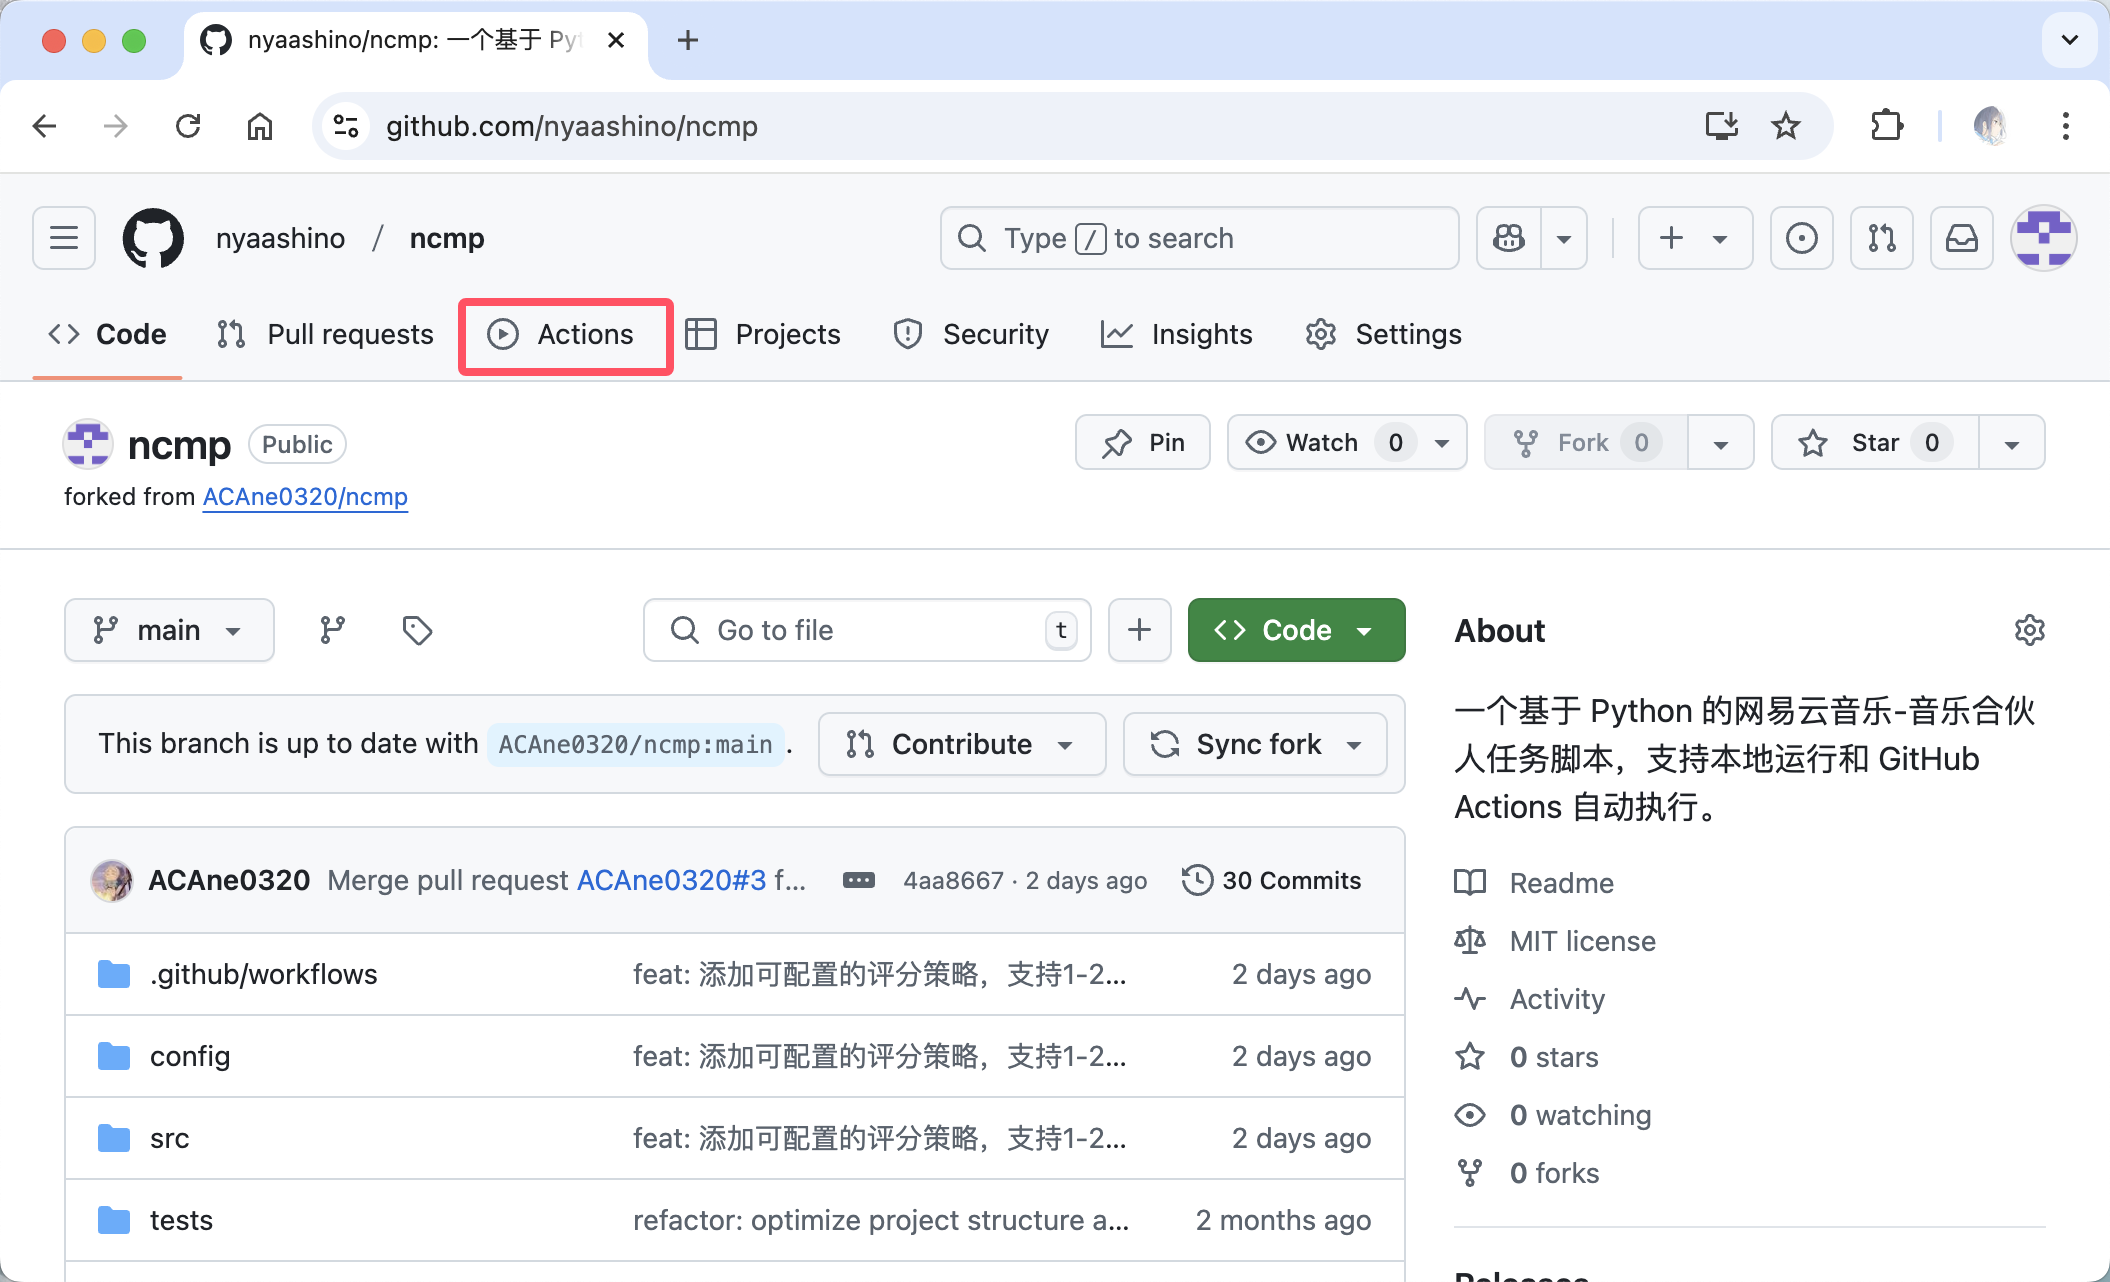Viewport: 2110px width, 1282px height.
Task: Open the Sync fork dropdown
Action: pos(1255,744)
